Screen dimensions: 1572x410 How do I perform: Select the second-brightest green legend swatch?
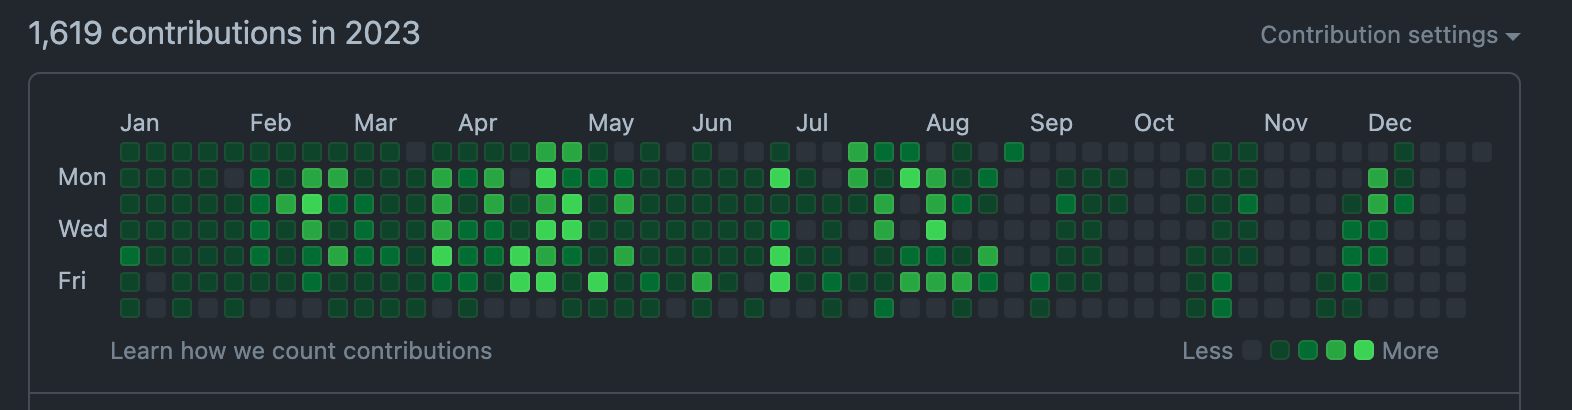1336,350
